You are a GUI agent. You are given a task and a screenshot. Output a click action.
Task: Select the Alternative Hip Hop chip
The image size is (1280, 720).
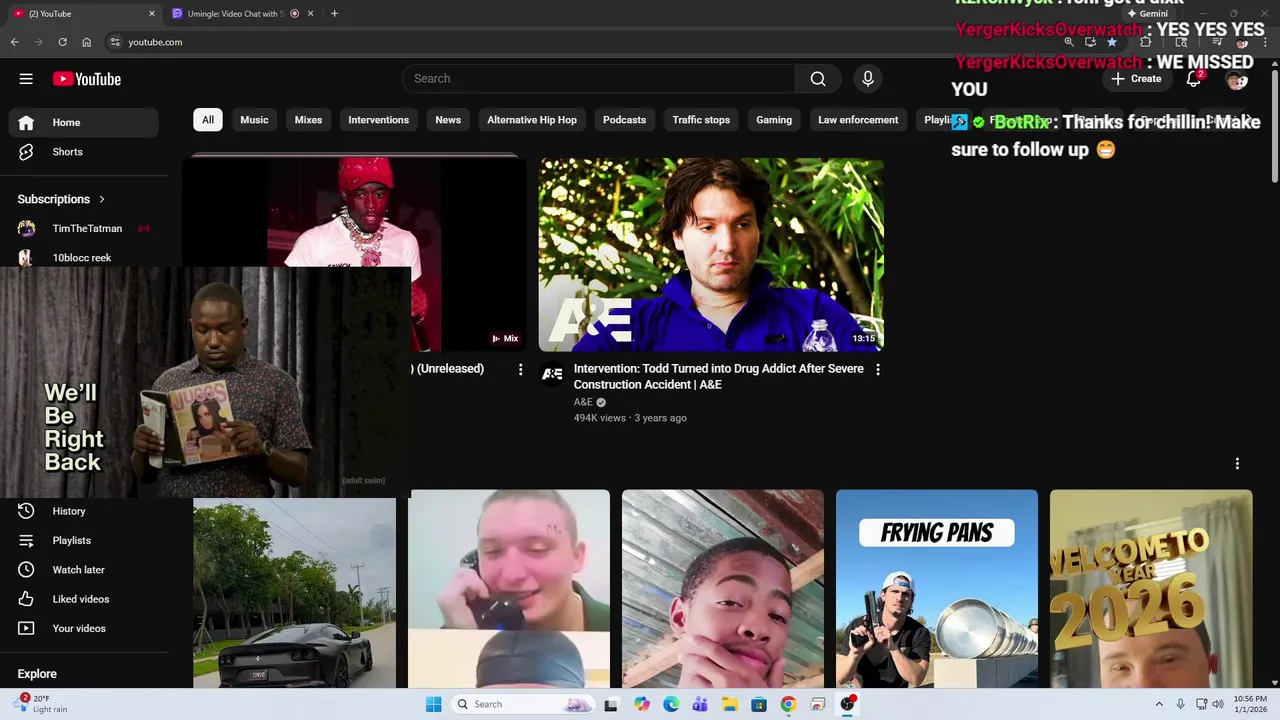pyautogui.click(x=532, y=120)
